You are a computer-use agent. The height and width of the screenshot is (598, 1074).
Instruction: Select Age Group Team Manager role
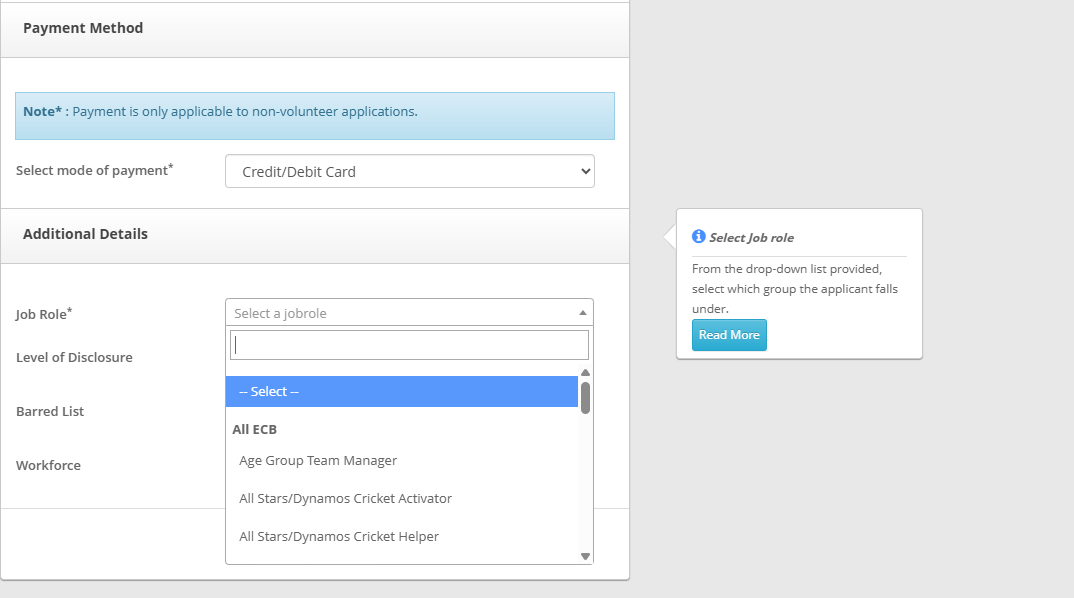[318, 460]
